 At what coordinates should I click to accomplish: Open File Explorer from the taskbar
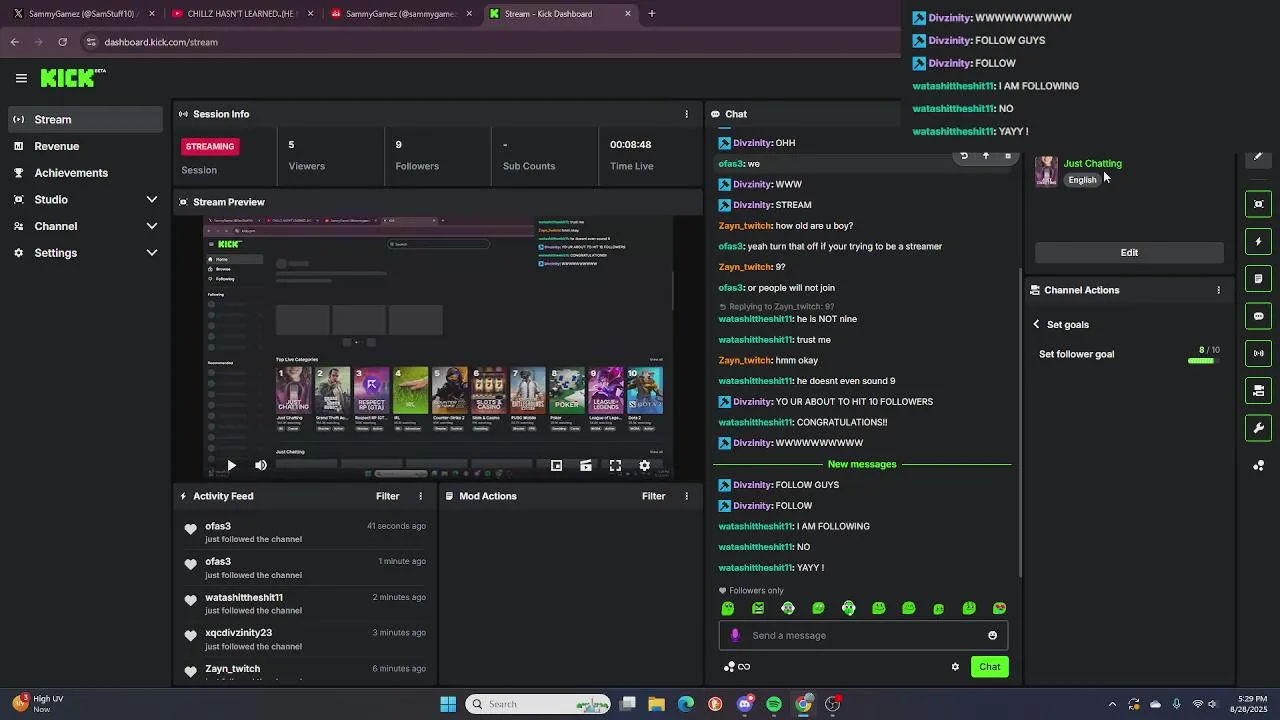pos(657,704)
